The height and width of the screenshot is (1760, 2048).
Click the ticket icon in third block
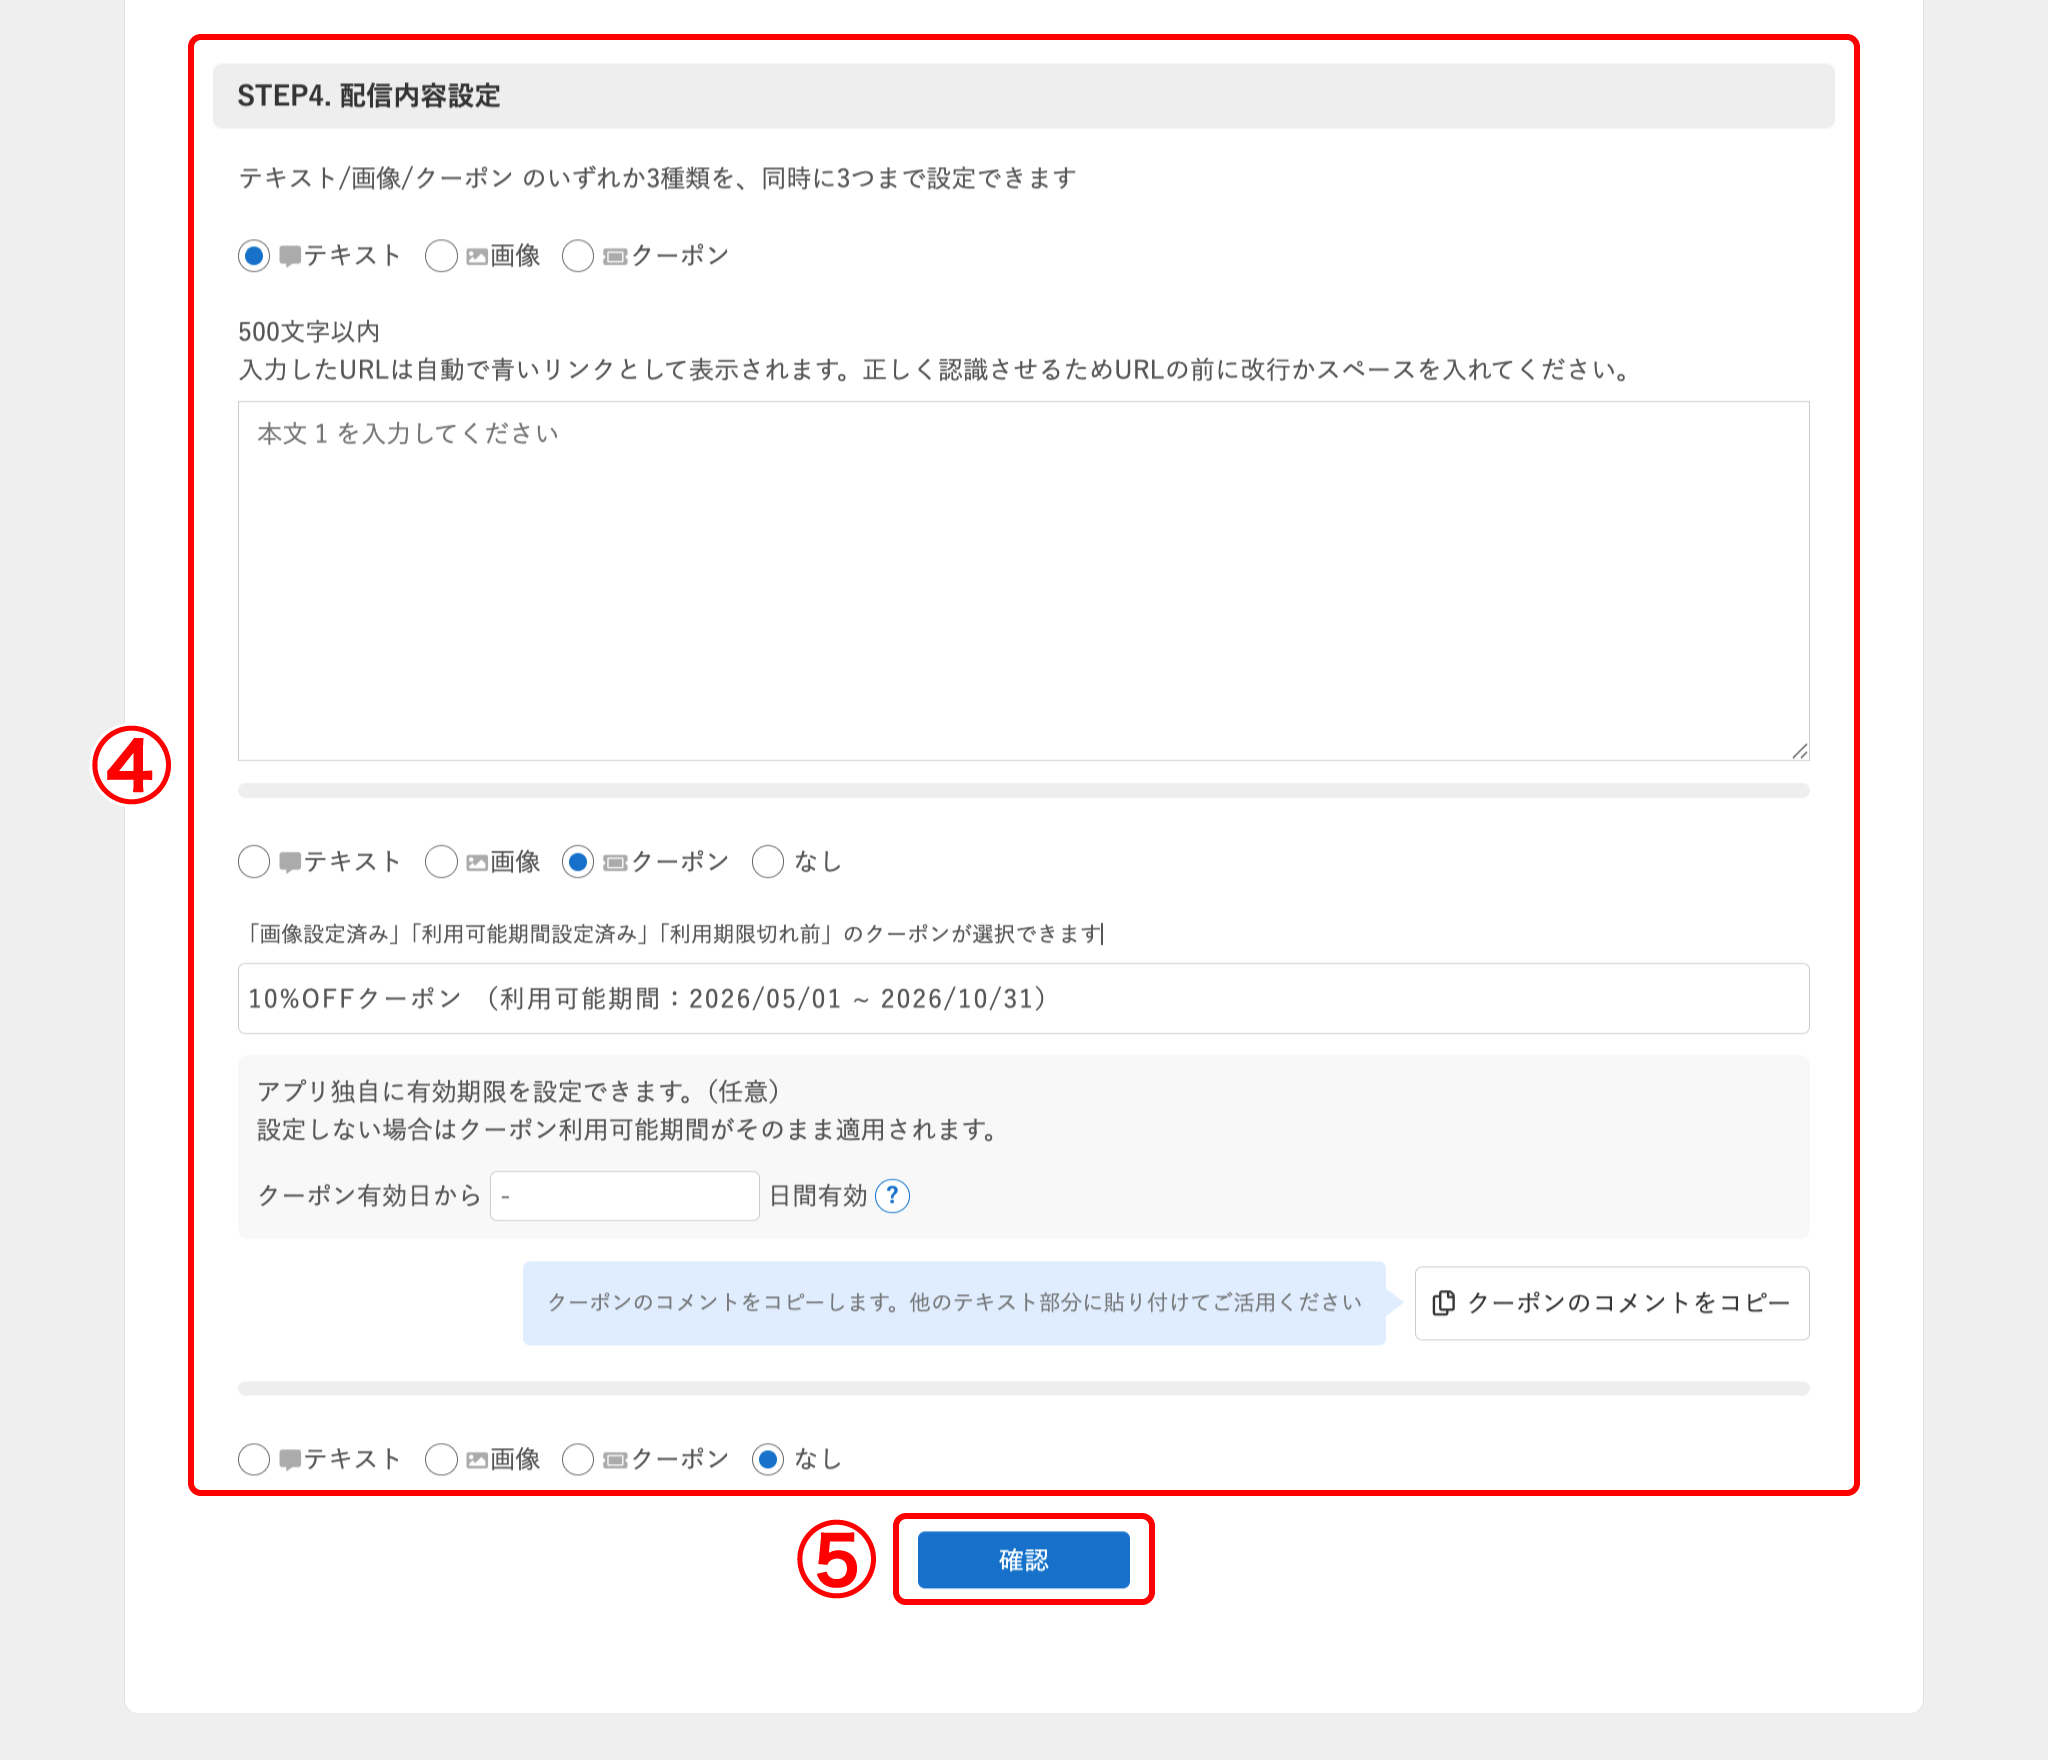coord(615,1461)
